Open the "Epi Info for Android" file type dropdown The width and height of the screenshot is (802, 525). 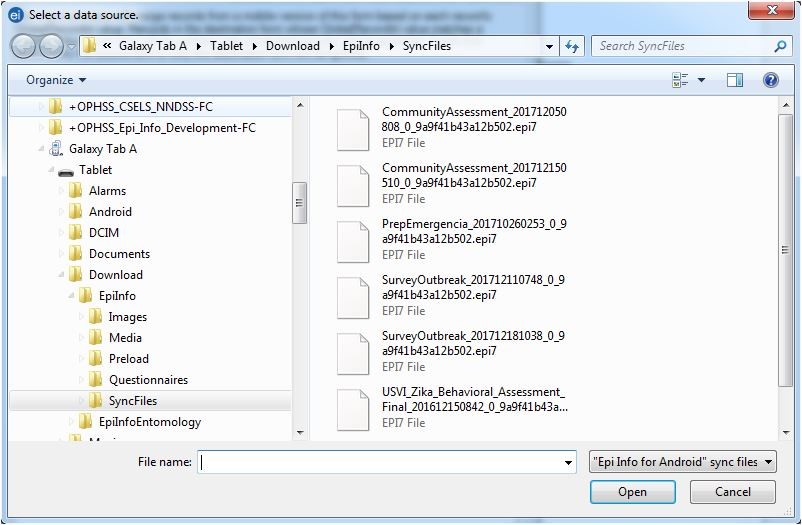click(x=683, y=462)
